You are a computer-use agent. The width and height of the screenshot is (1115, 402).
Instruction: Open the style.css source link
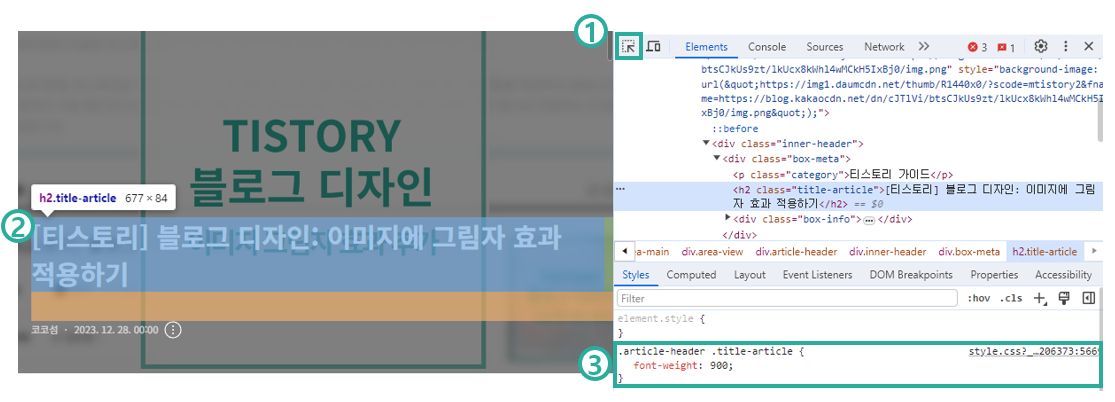click(x=1035, y=351)
